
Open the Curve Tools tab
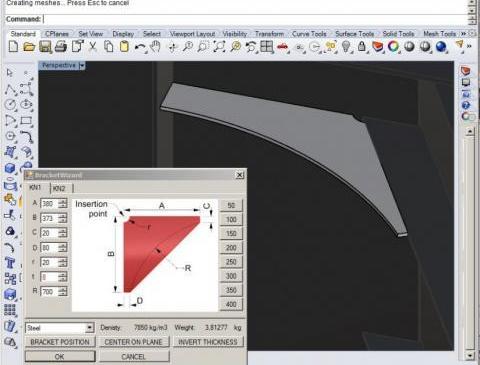(309, 34)
